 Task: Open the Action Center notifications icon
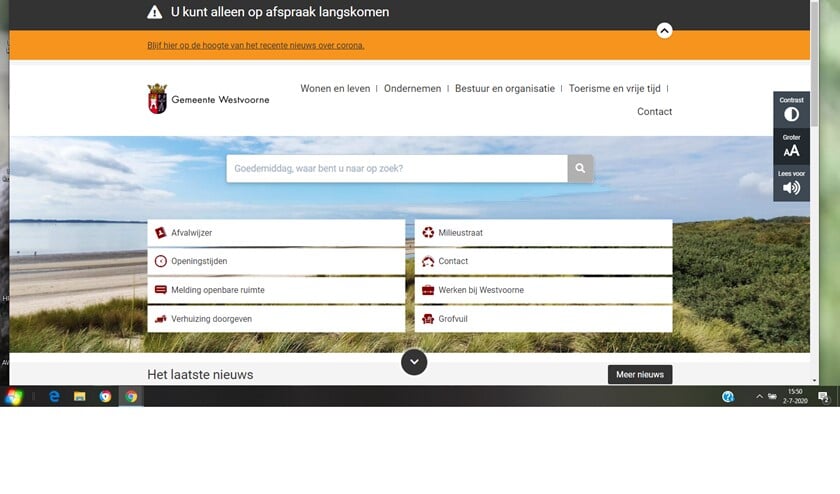click(824, 396)
